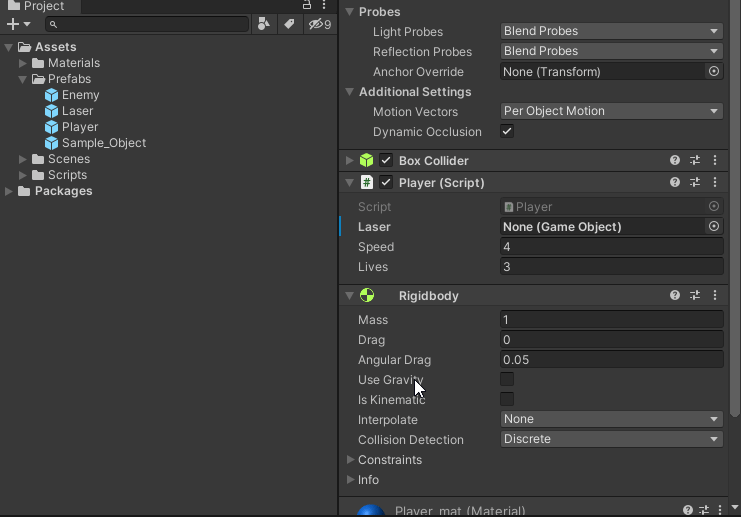Click the Player prefab cube icon
Screen dimensions: 741x517
click(x=52, y=127)
